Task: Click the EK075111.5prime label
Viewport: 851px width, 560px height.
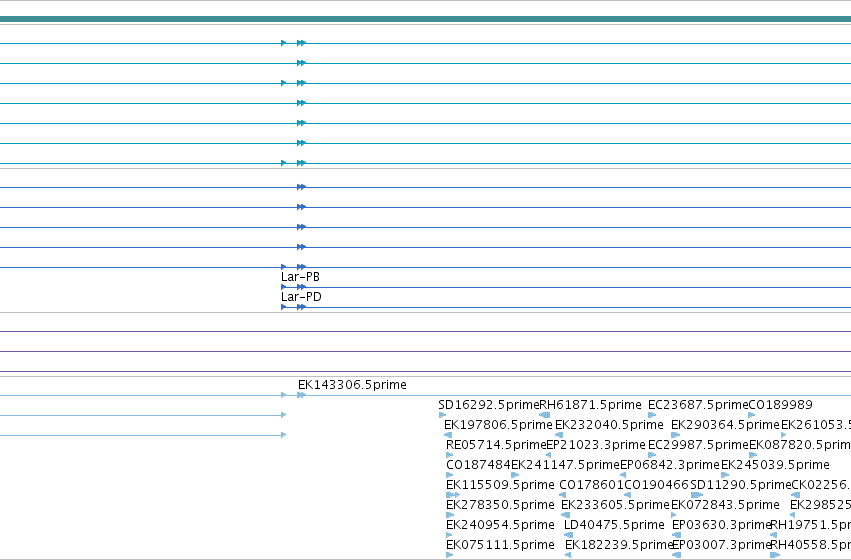Action: pos(500,545)
